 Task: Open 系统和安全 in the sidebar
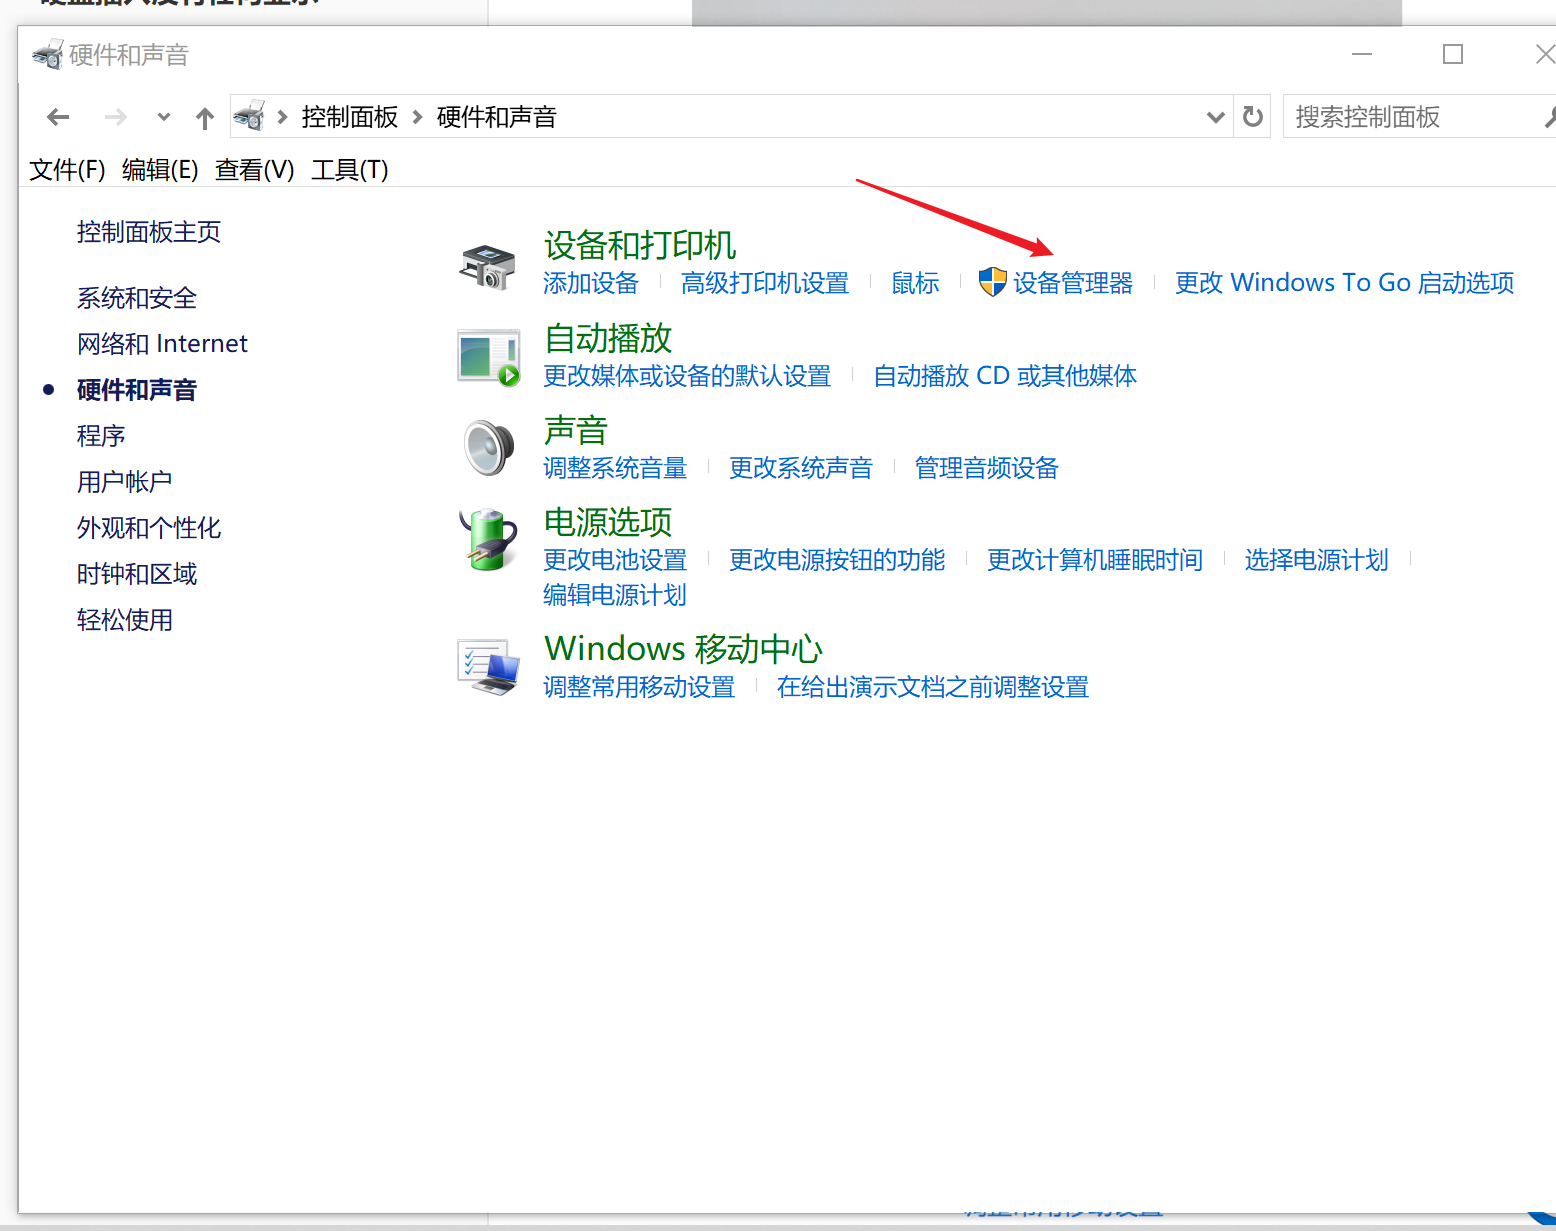pyautogui.click(x=137, y=298)
